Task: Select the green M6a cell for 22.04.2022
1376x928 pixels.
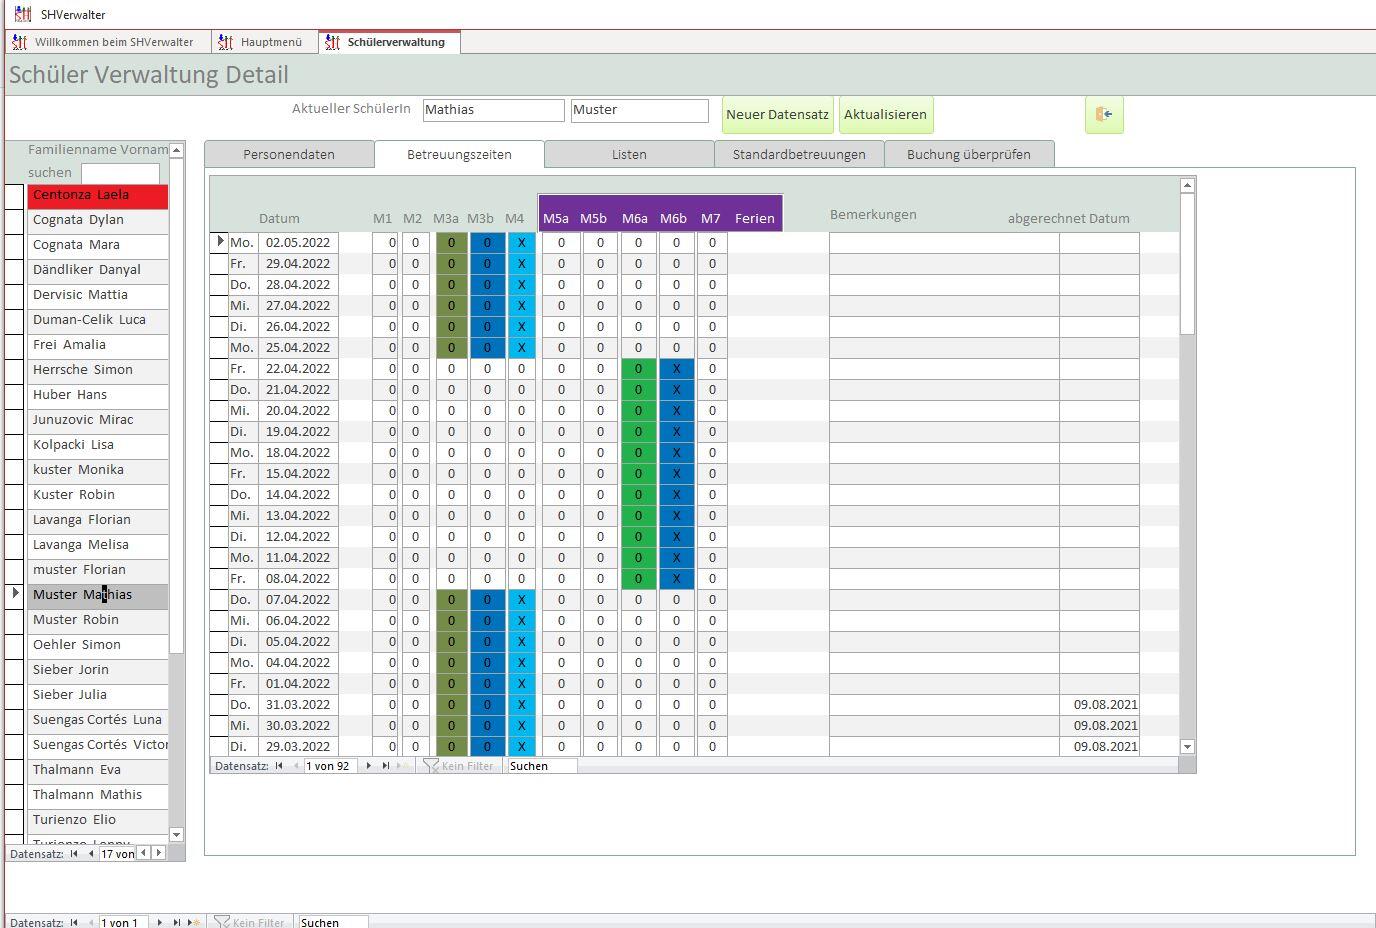Action: (x=638, y=369)
